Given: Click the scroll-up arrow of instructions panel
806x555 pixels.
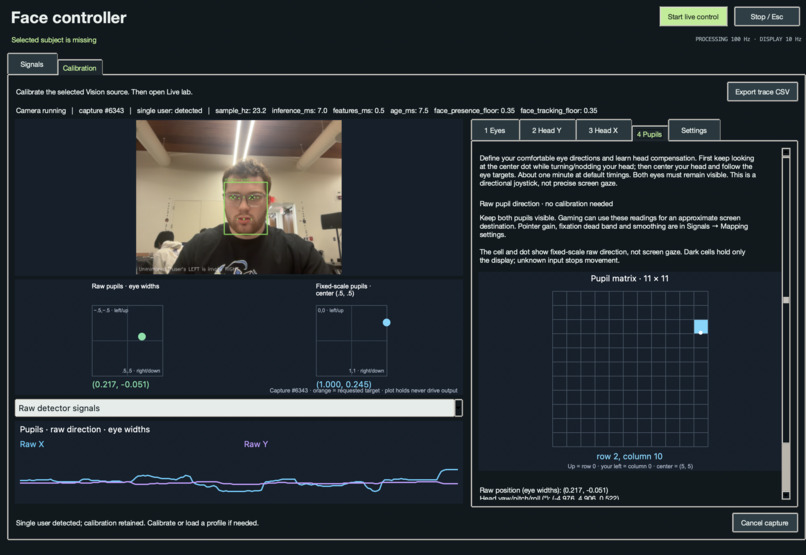Looking at the screenshot, I should point(785,153).
